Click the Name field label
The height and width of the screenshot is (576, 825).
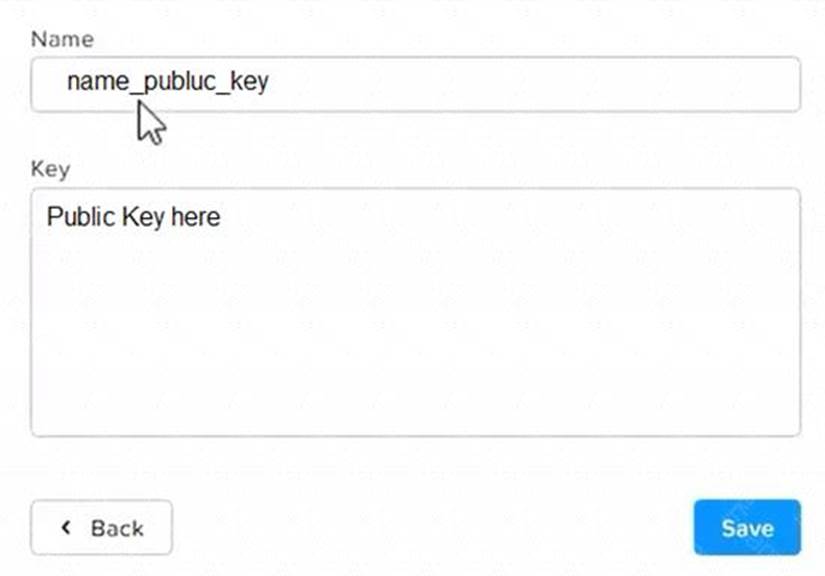tap(62, 39)
